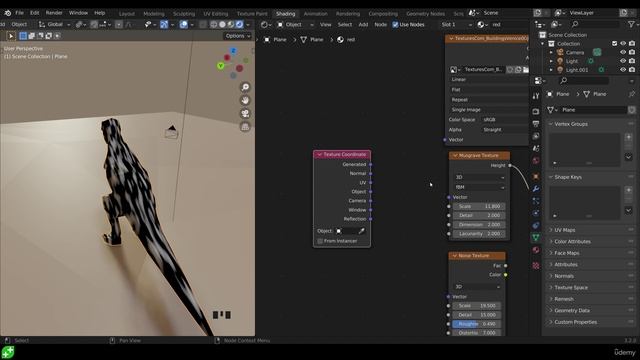Adjust the Musgrave Lacunarity value field
640x360 pixels.
(479, 234)
